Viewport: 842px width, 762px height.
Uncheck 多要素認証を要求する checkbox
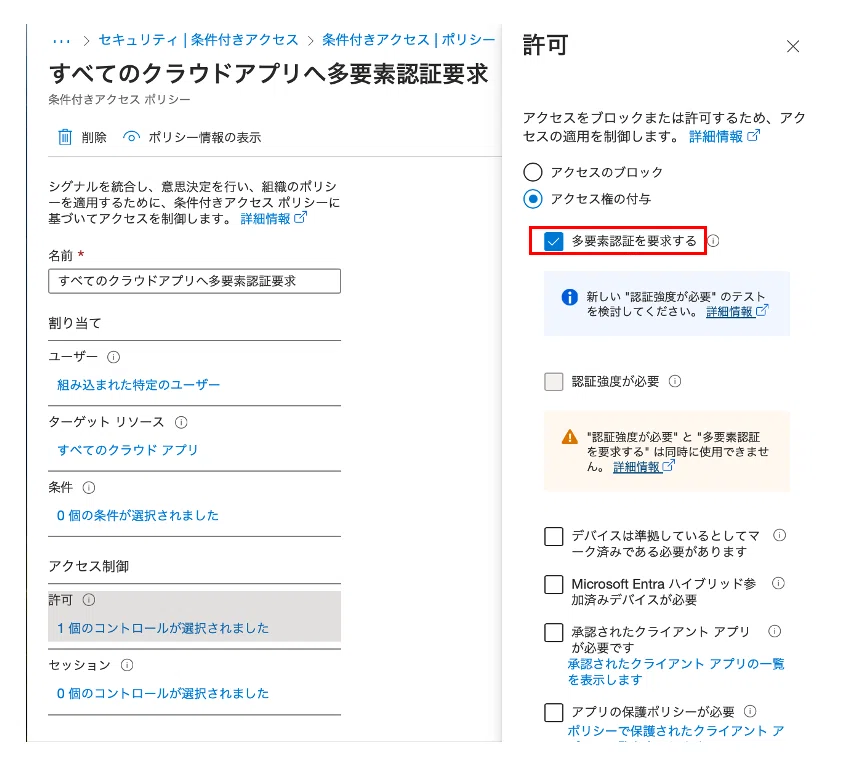tap(554, 241)
